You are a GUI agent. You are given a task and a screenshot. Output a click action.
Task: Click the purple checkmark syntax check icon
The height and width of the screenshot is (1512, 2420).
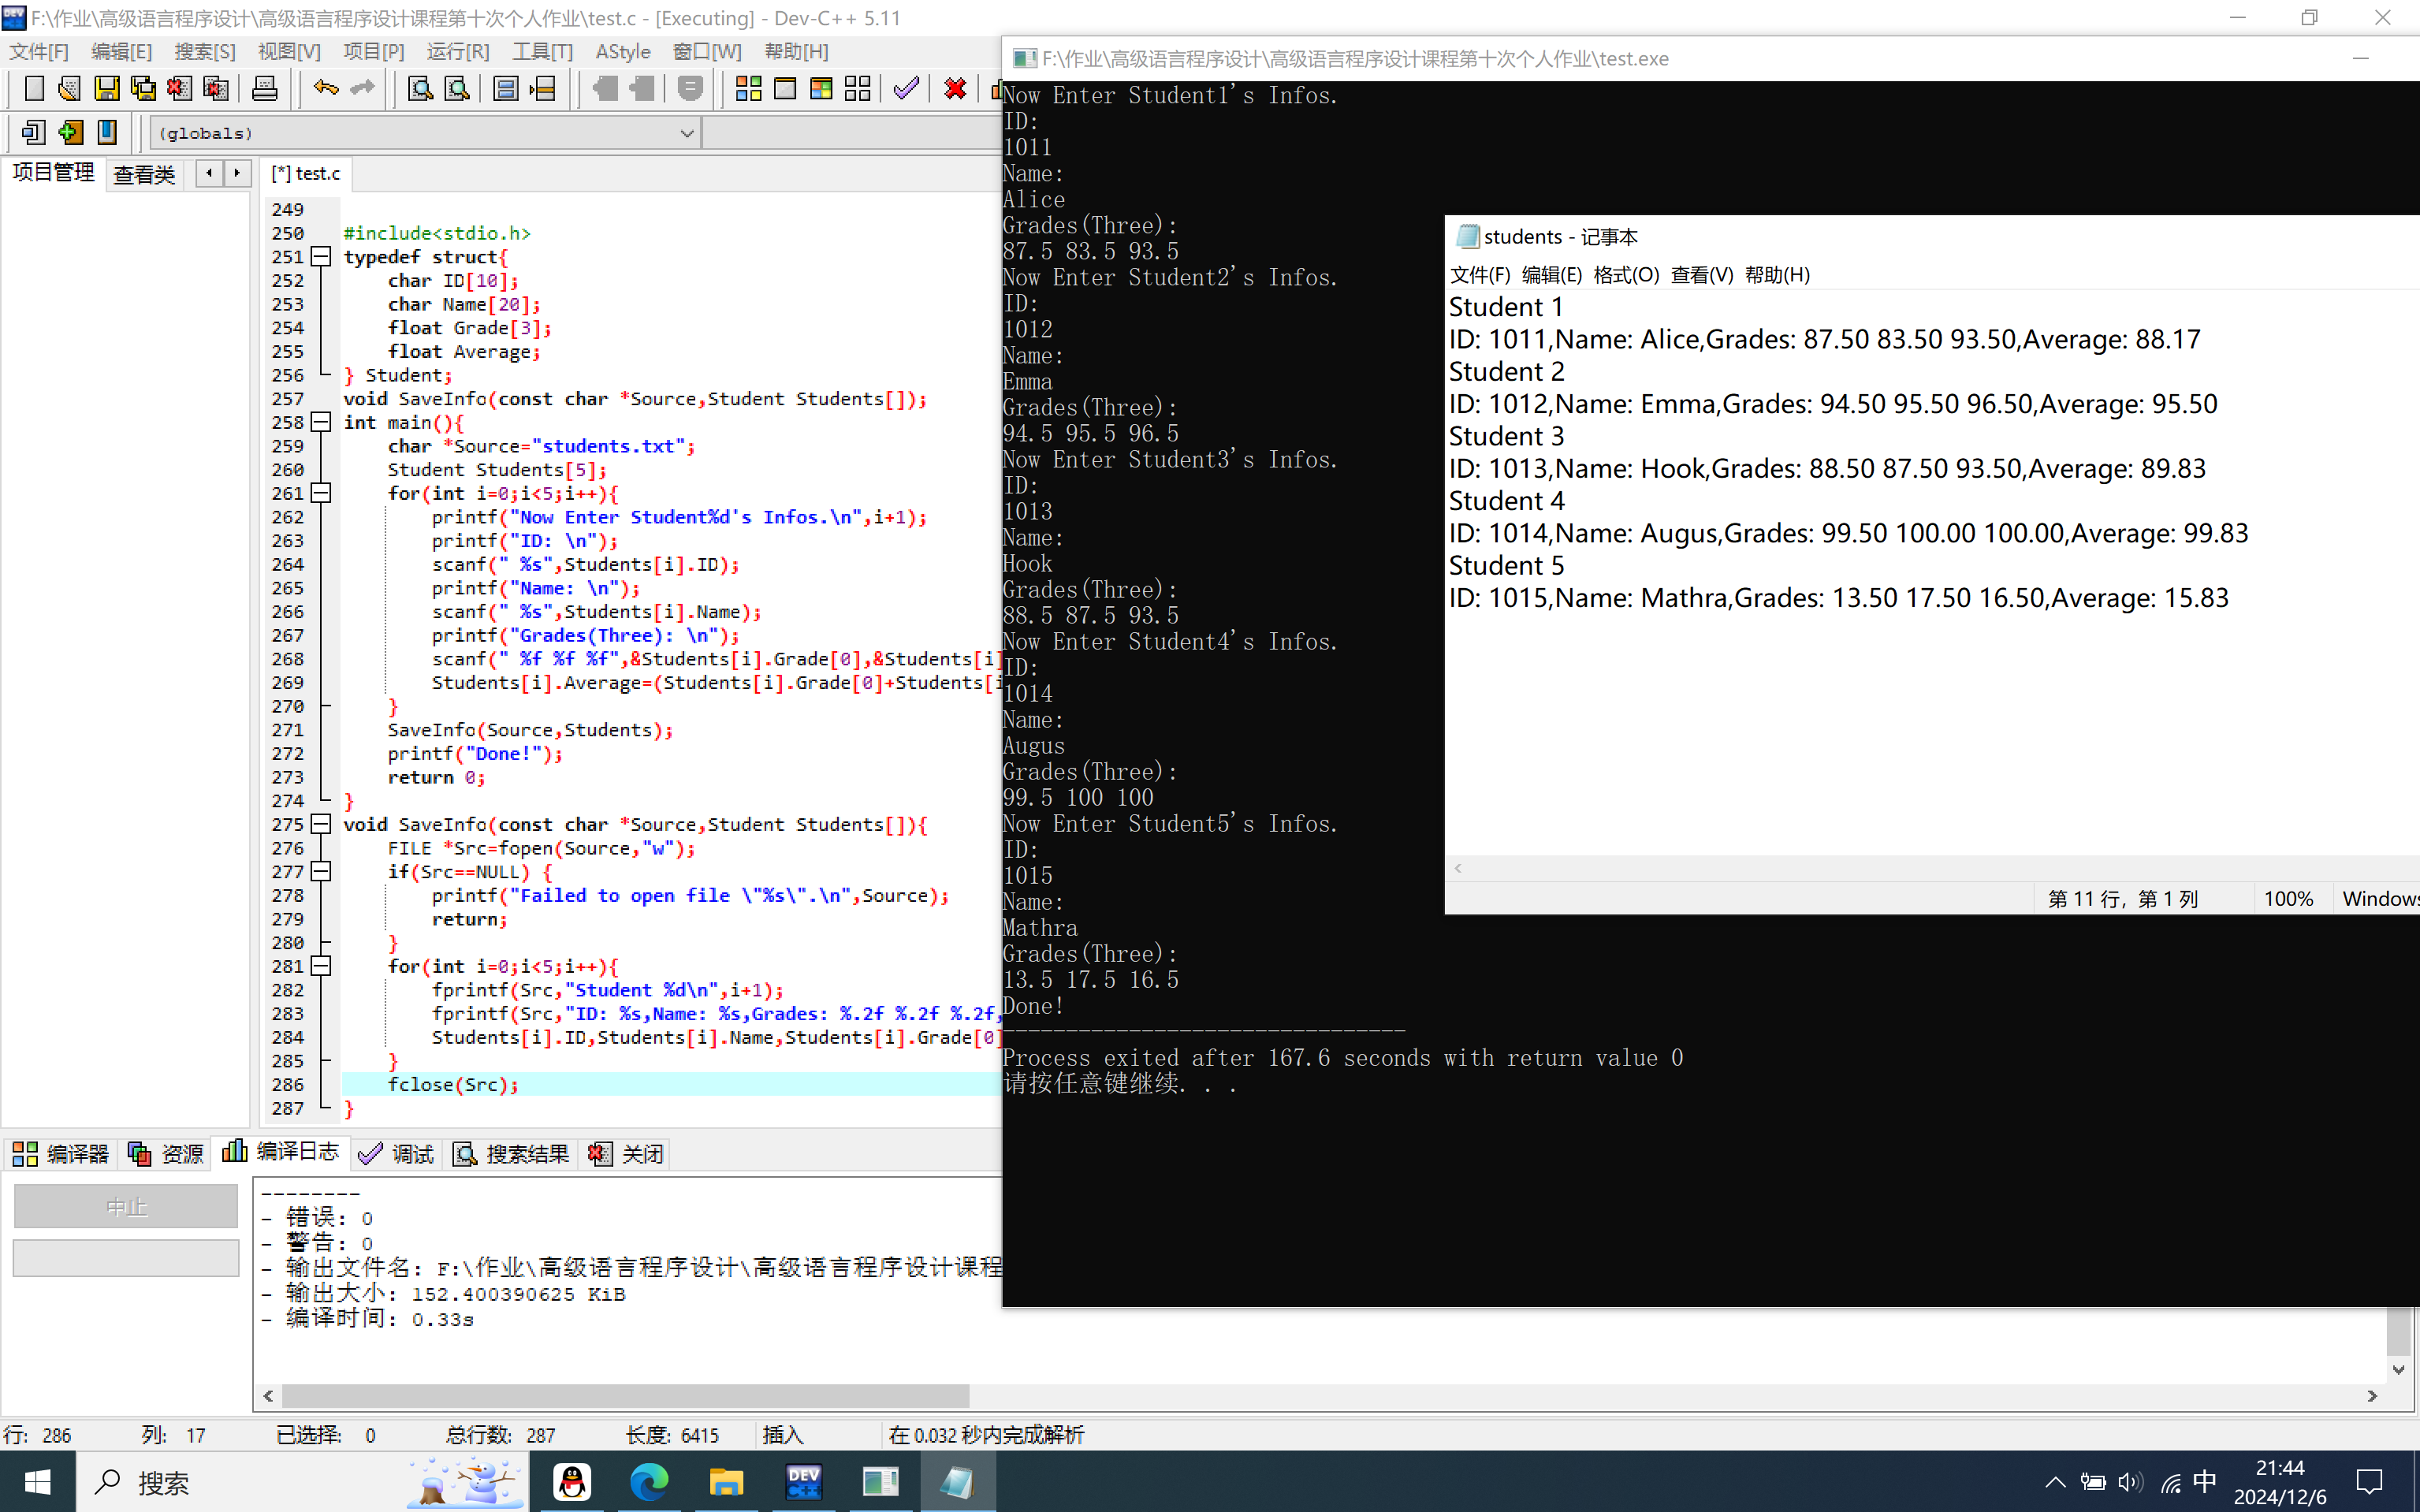click(906, 88)
